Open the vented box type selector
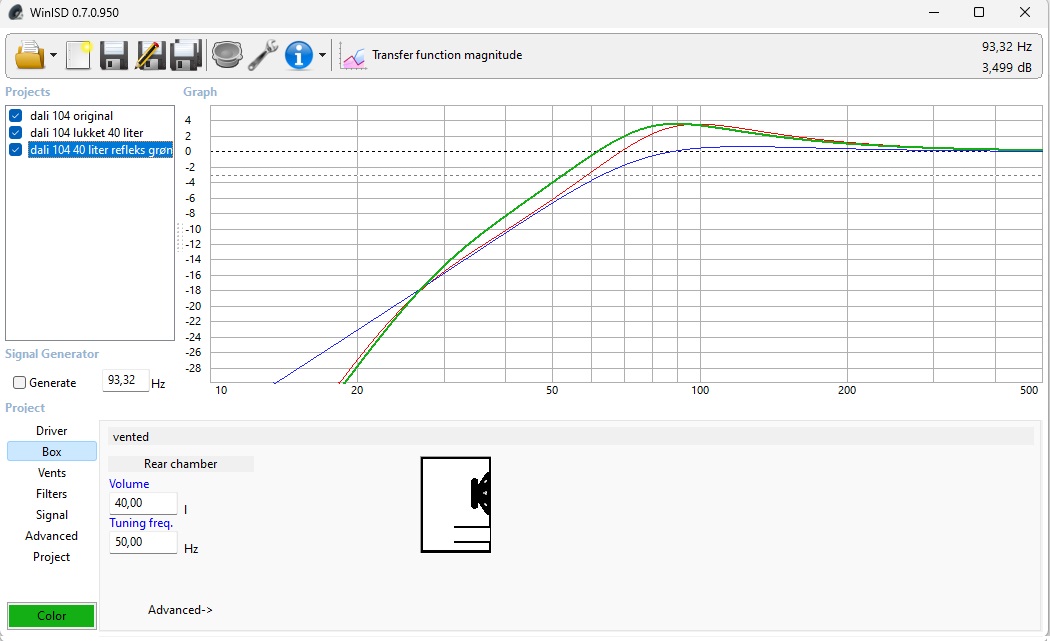 (571, 437)
